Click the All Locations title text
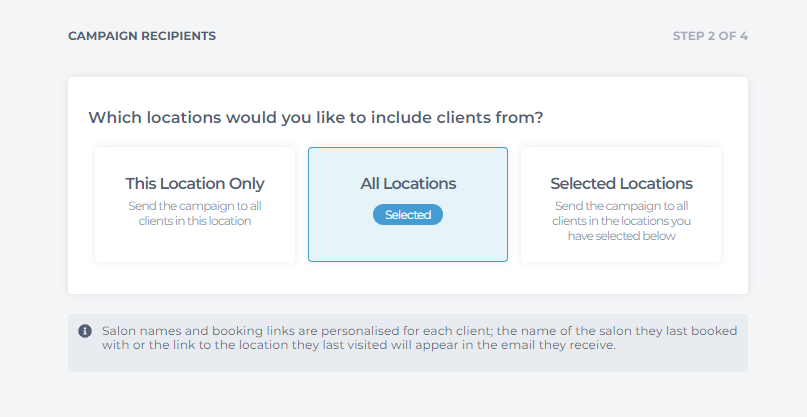This screenshot has width=807, height=417. 408,183
